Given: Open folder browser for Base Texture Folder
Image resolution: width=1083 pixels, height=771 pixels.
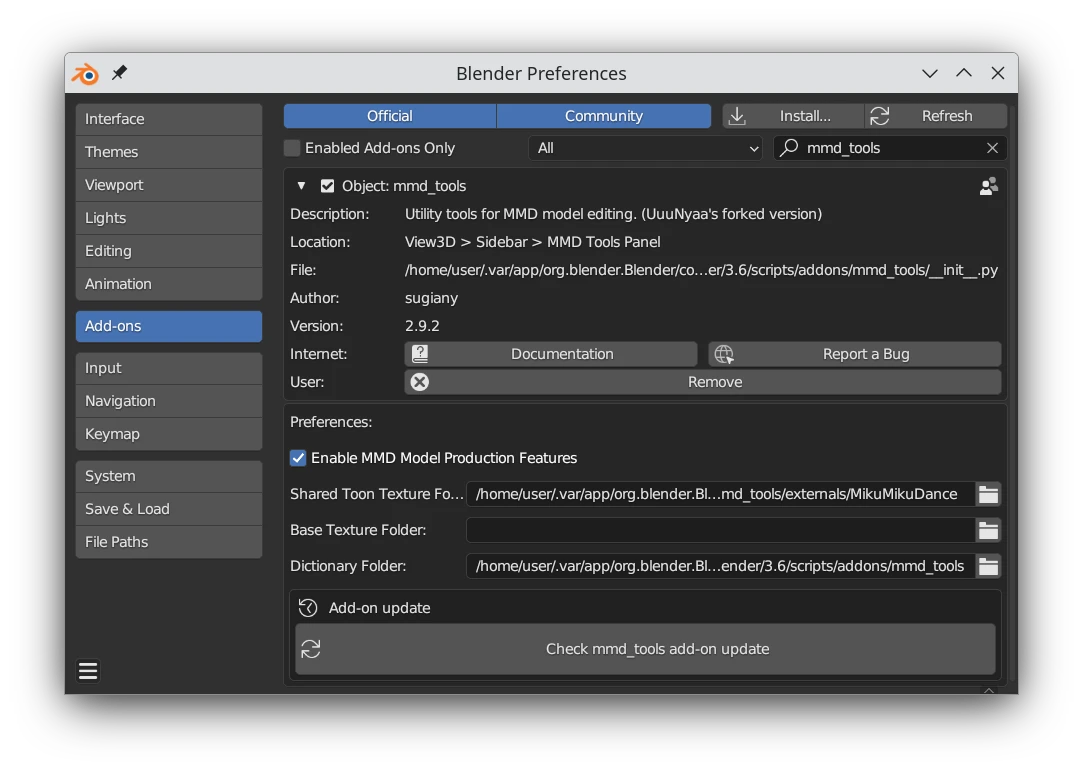Looking at the screenshot, I should (x=988, y=530).
